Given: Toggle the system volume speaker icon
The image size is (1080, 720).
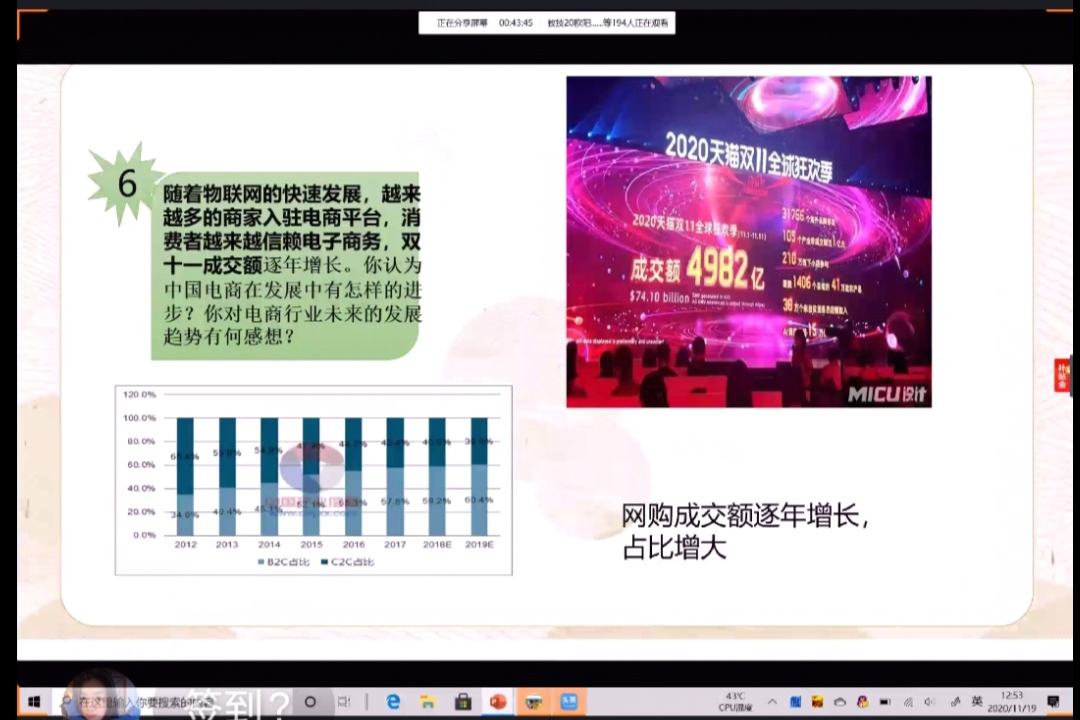Looking at the screenshot, I should pos(929,701).
